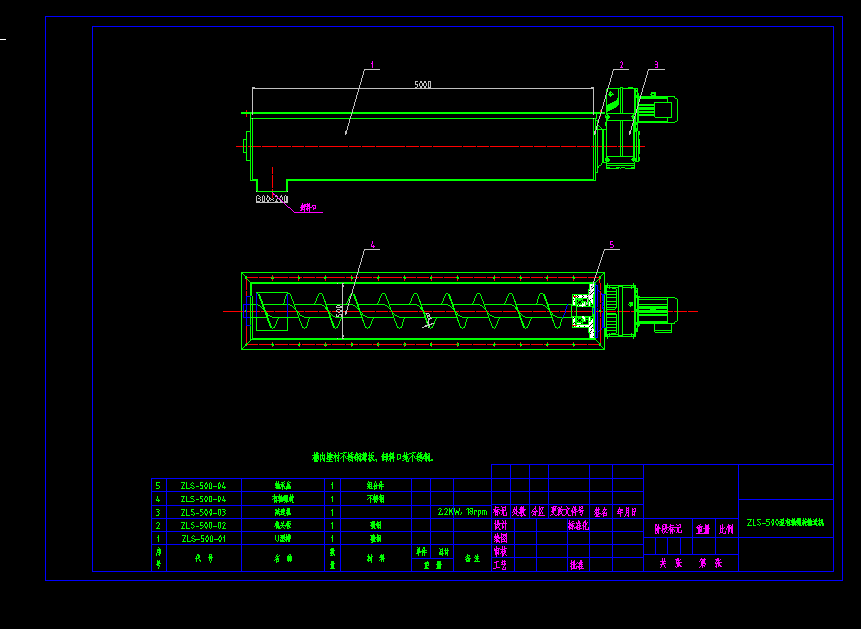Click the 年月日 date header cell
This screenshot has width=861, height=629.
pos(627,512)
